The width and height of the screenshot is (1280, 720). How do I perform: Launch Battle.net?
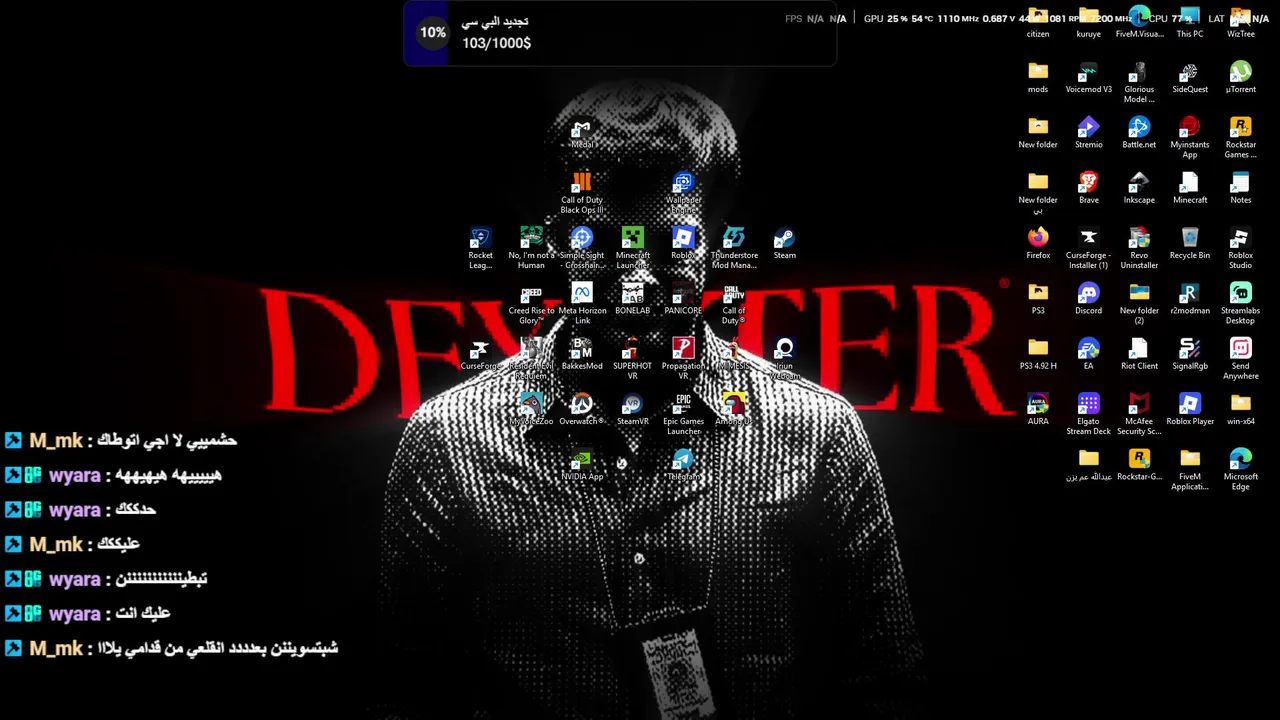[x=1139, y=133]
